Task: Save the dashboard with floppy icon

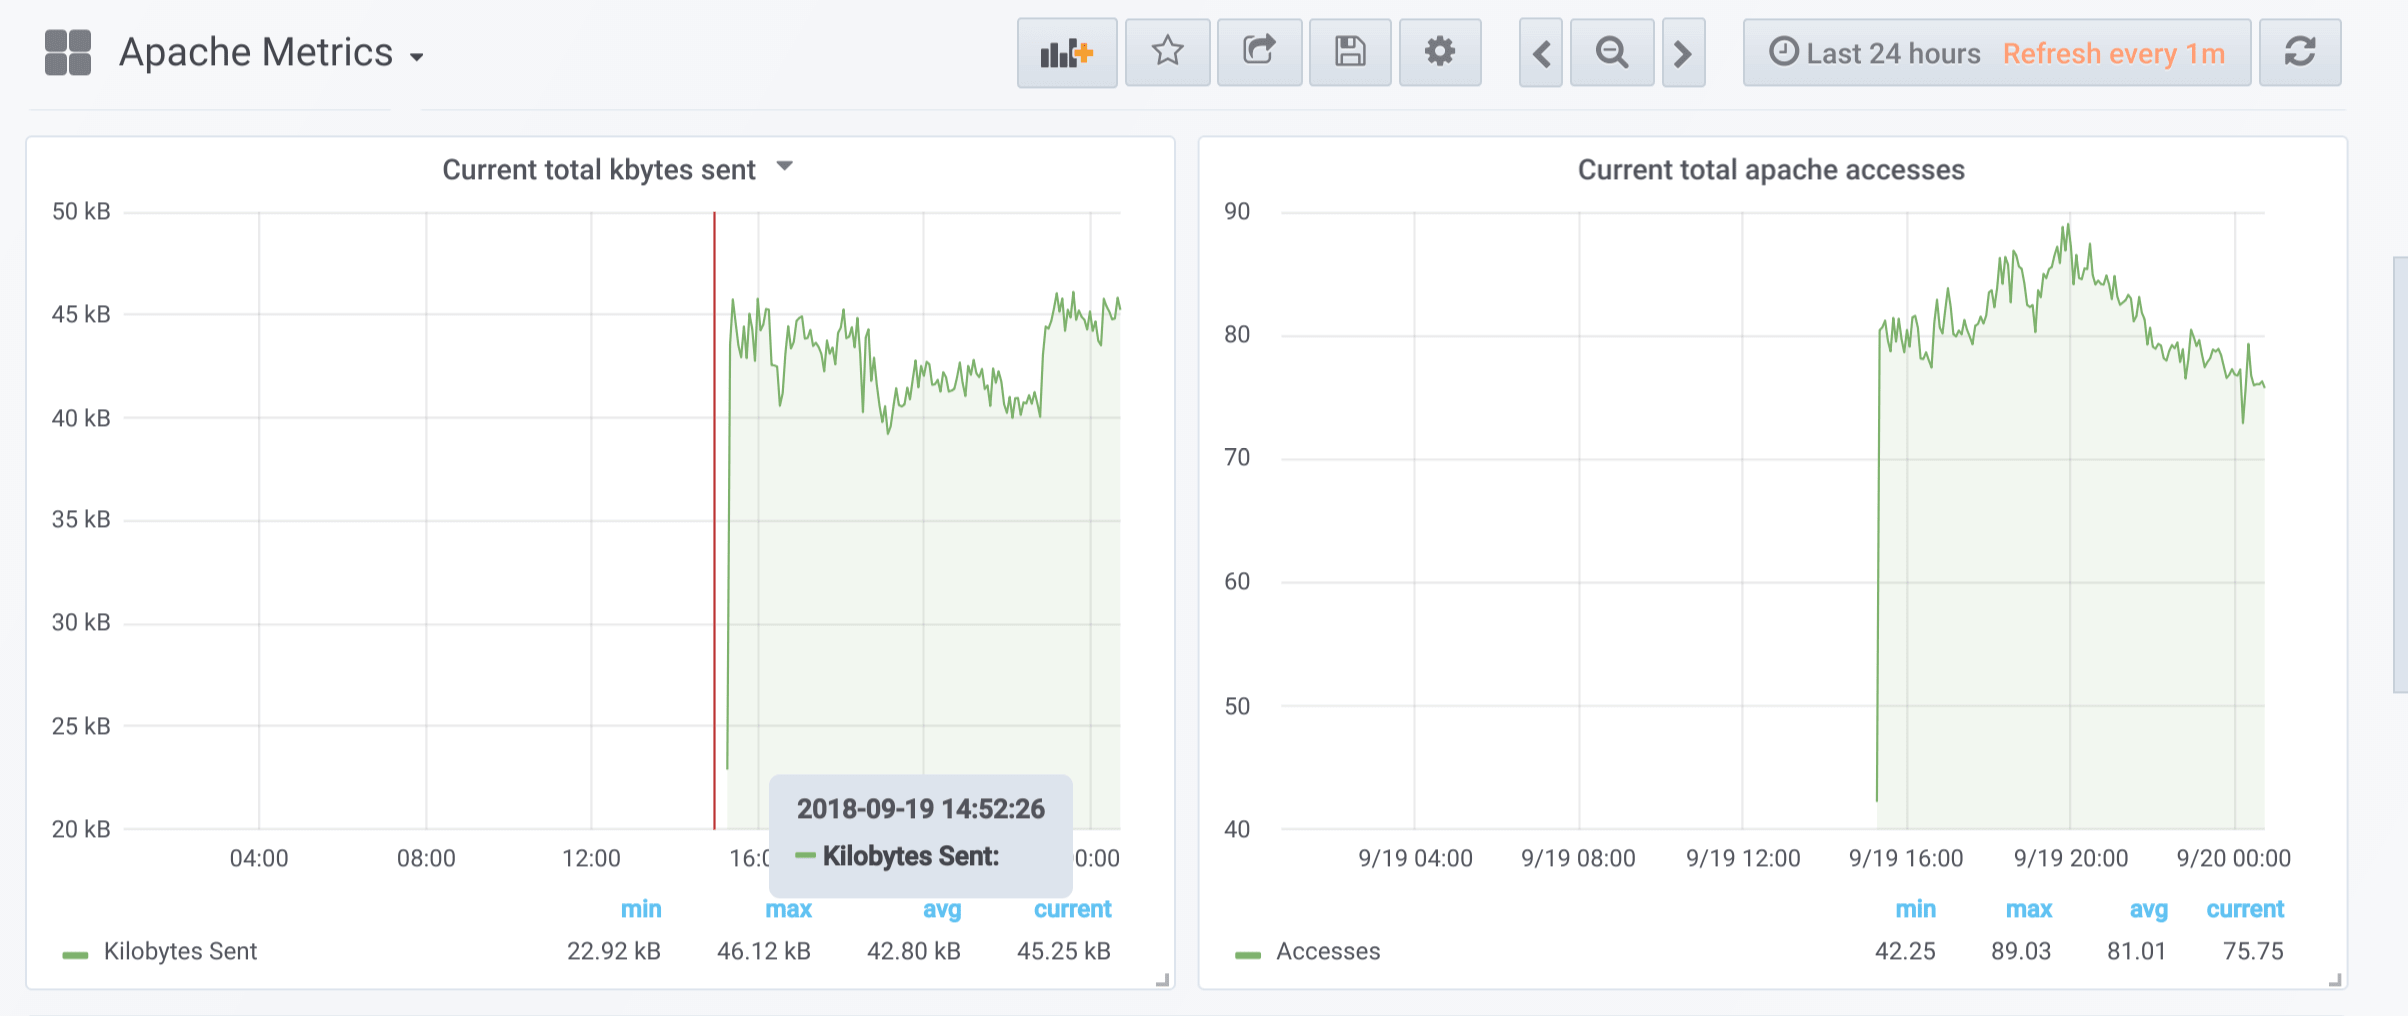Action: click(x=1350, y=52)
